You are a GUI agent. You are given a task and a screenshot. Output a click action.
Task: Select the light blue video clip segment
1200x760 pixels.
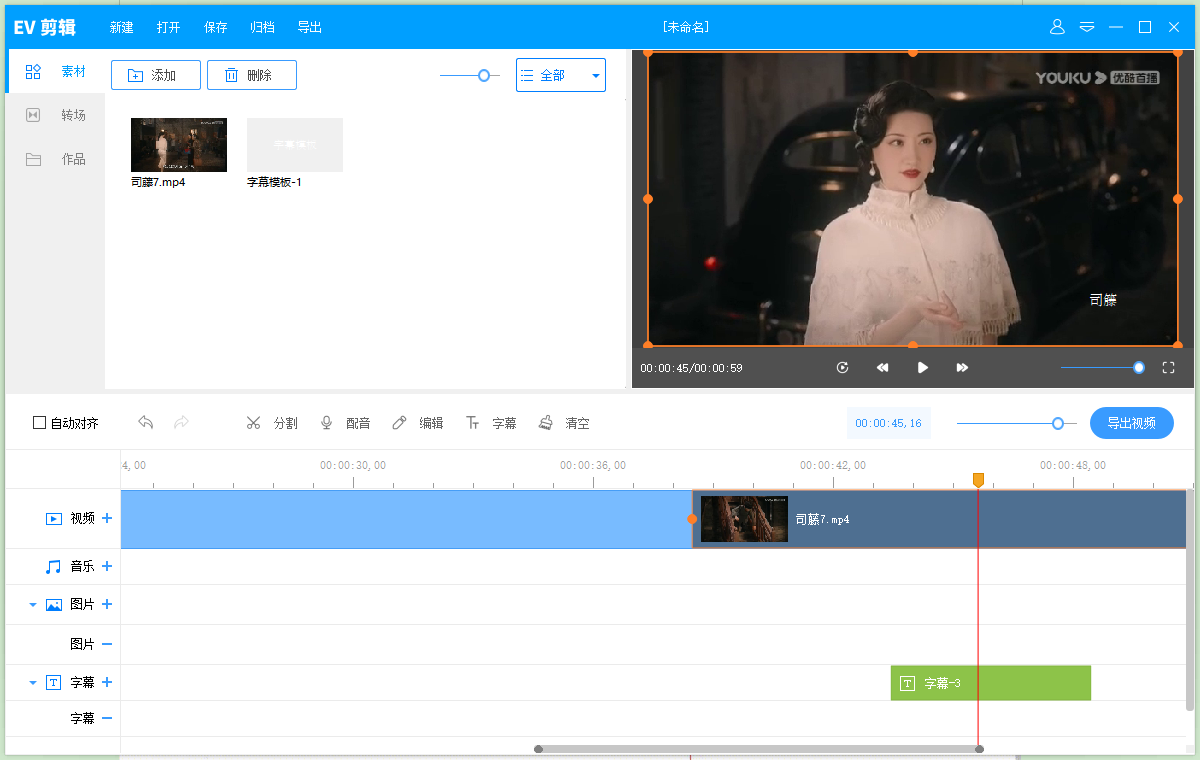pyautogui.click(x=406, y=519)
